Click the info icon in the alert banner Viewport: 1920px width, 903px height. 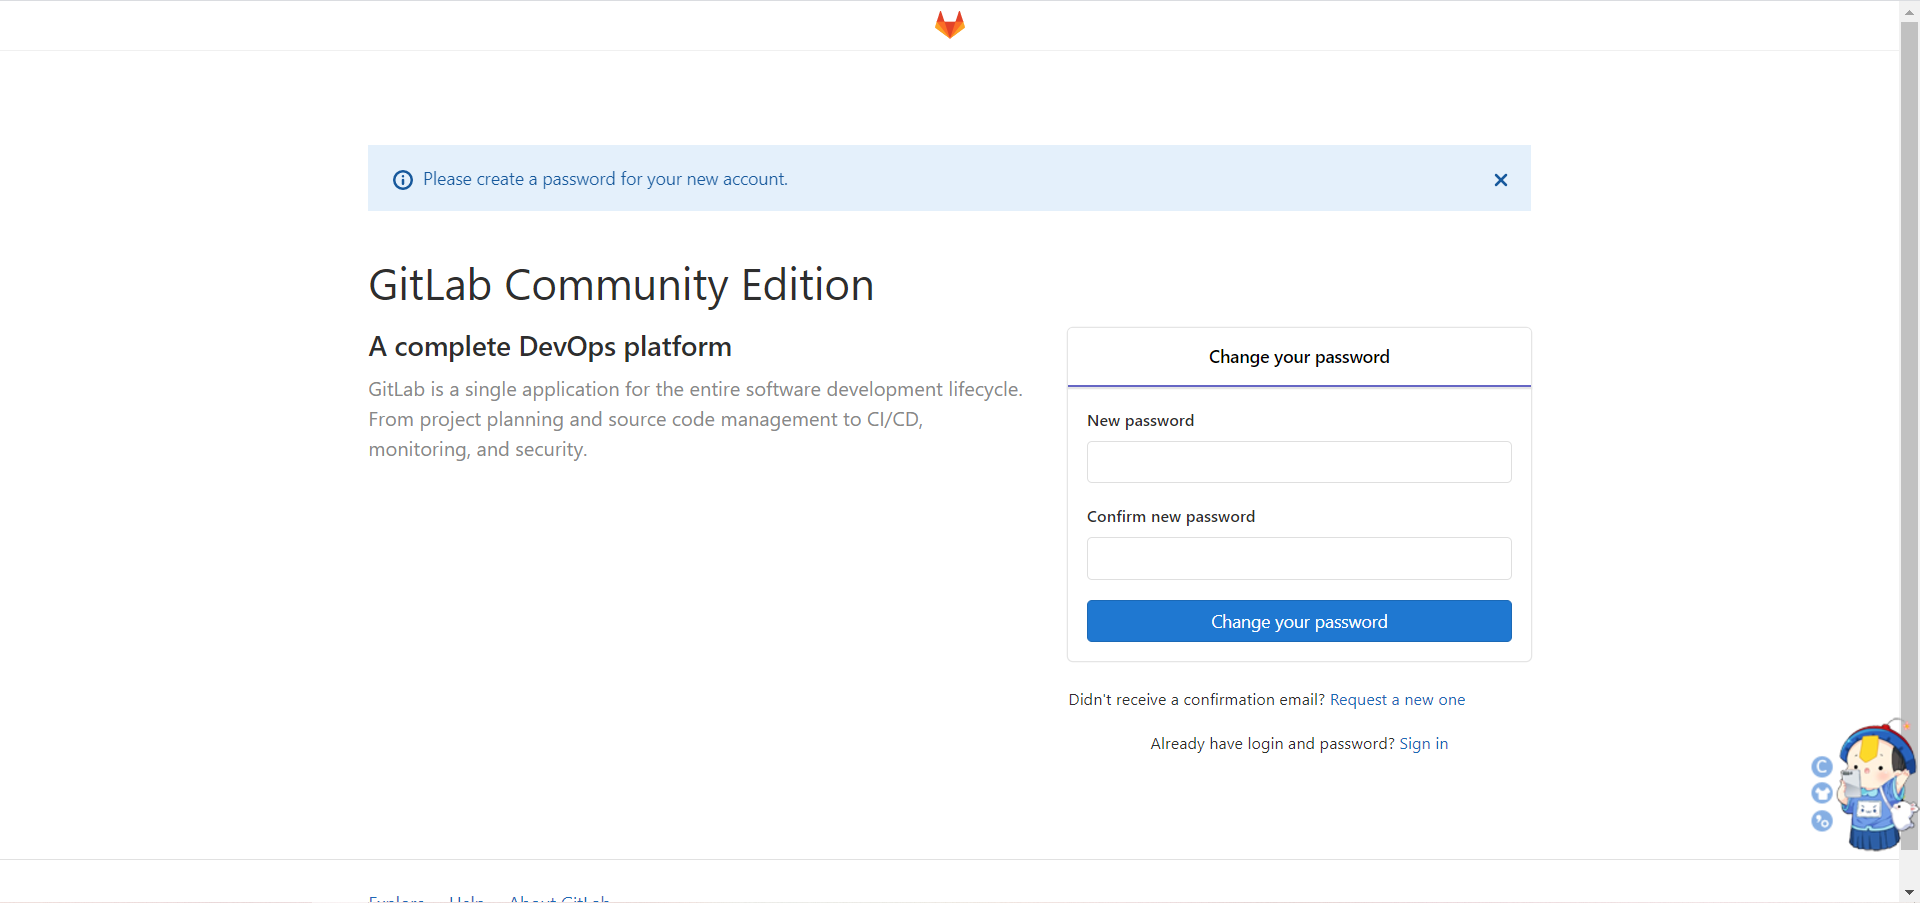click(x=403, y=180)
